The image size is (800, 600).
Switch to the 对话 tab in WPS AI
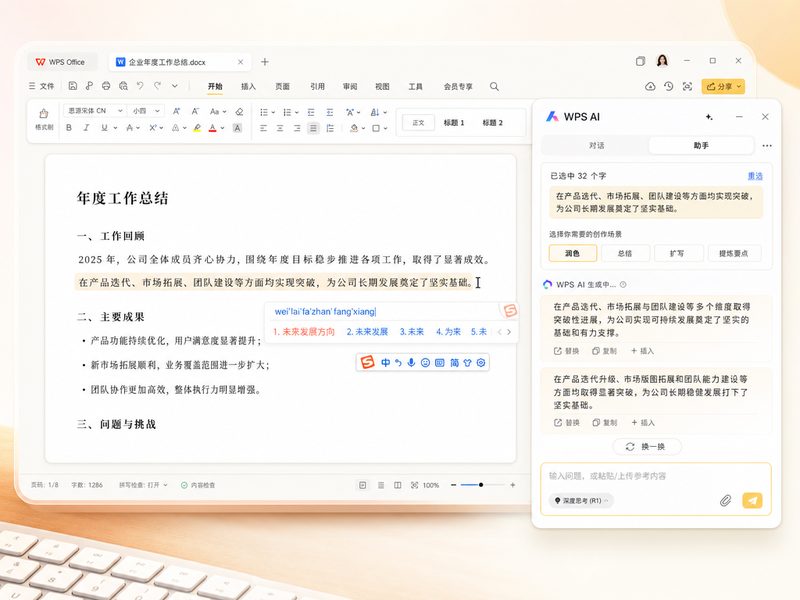[596, 145]
